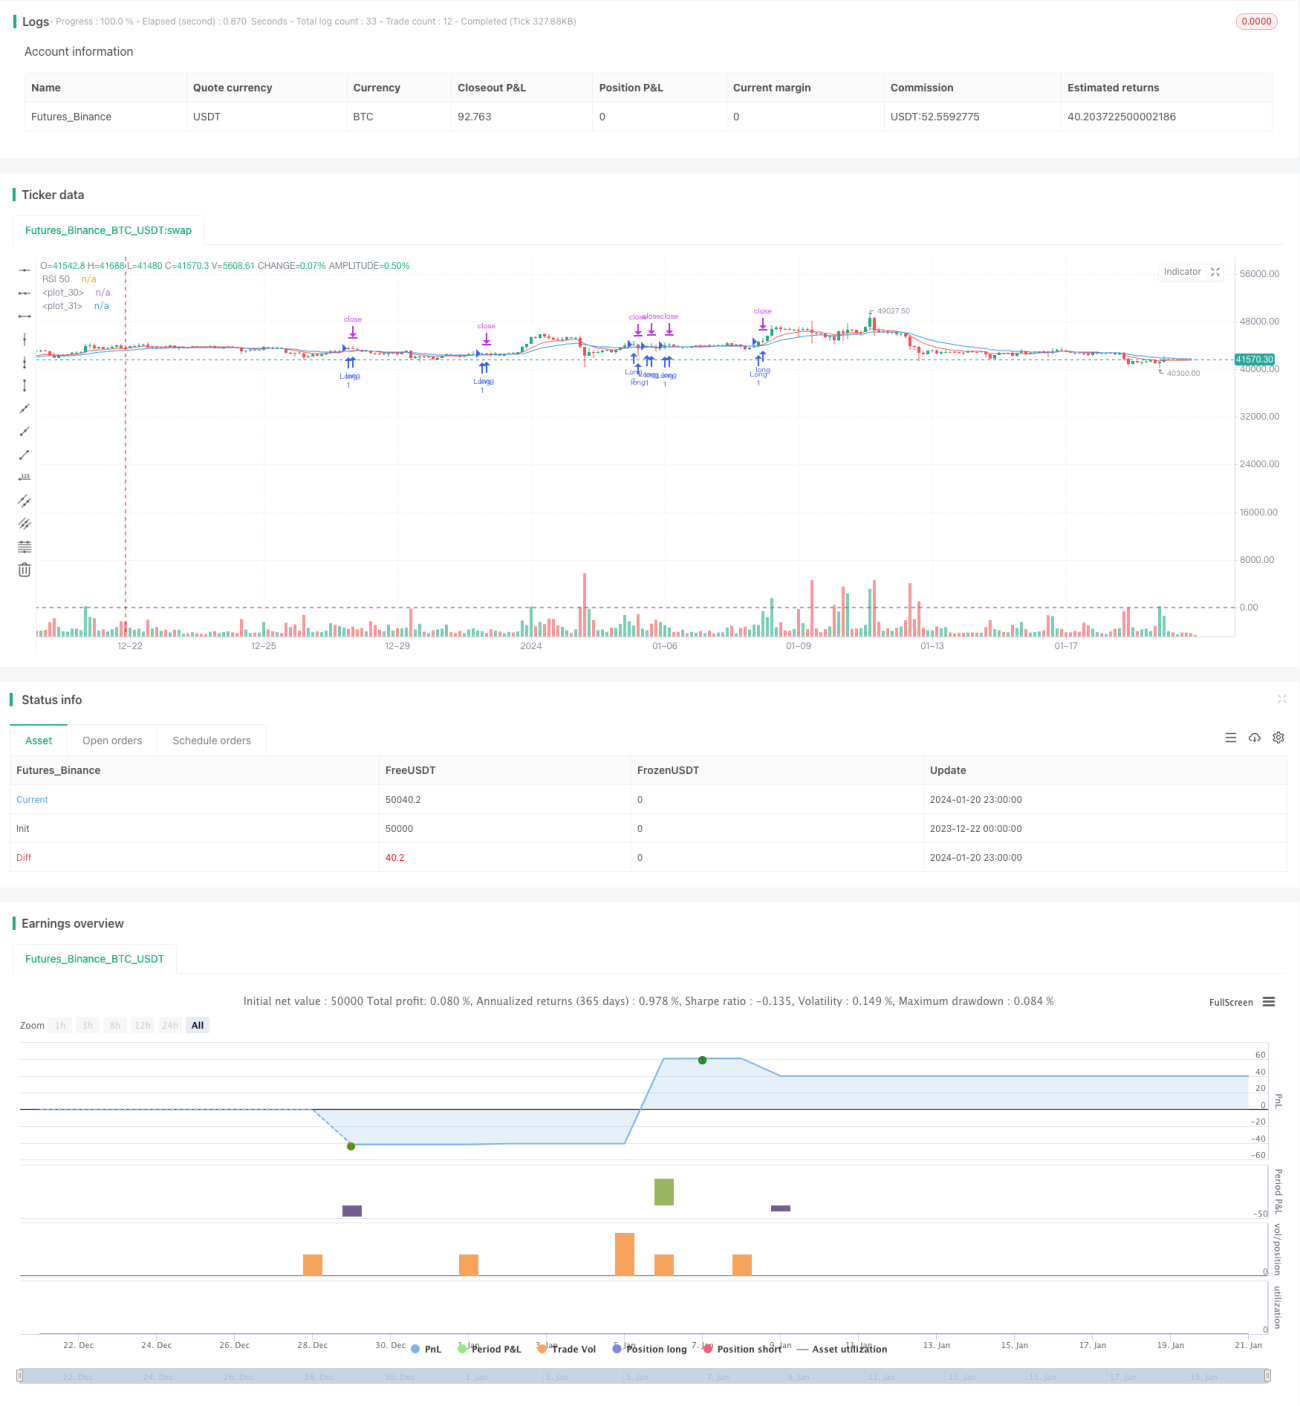Collapse the Status info panel
Screen dimensions: 1300x1406
pyautogui.click(x=1281, y=699)
